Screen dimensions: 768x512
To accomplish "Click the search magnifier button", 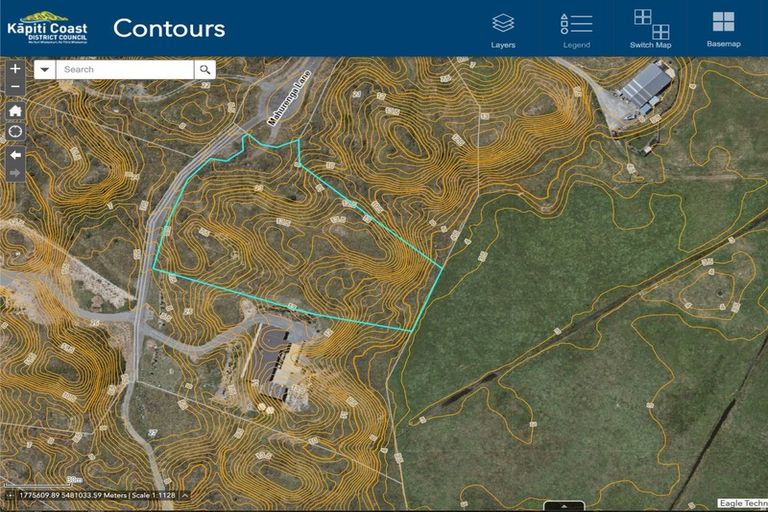I will click(x=205, y=70).
